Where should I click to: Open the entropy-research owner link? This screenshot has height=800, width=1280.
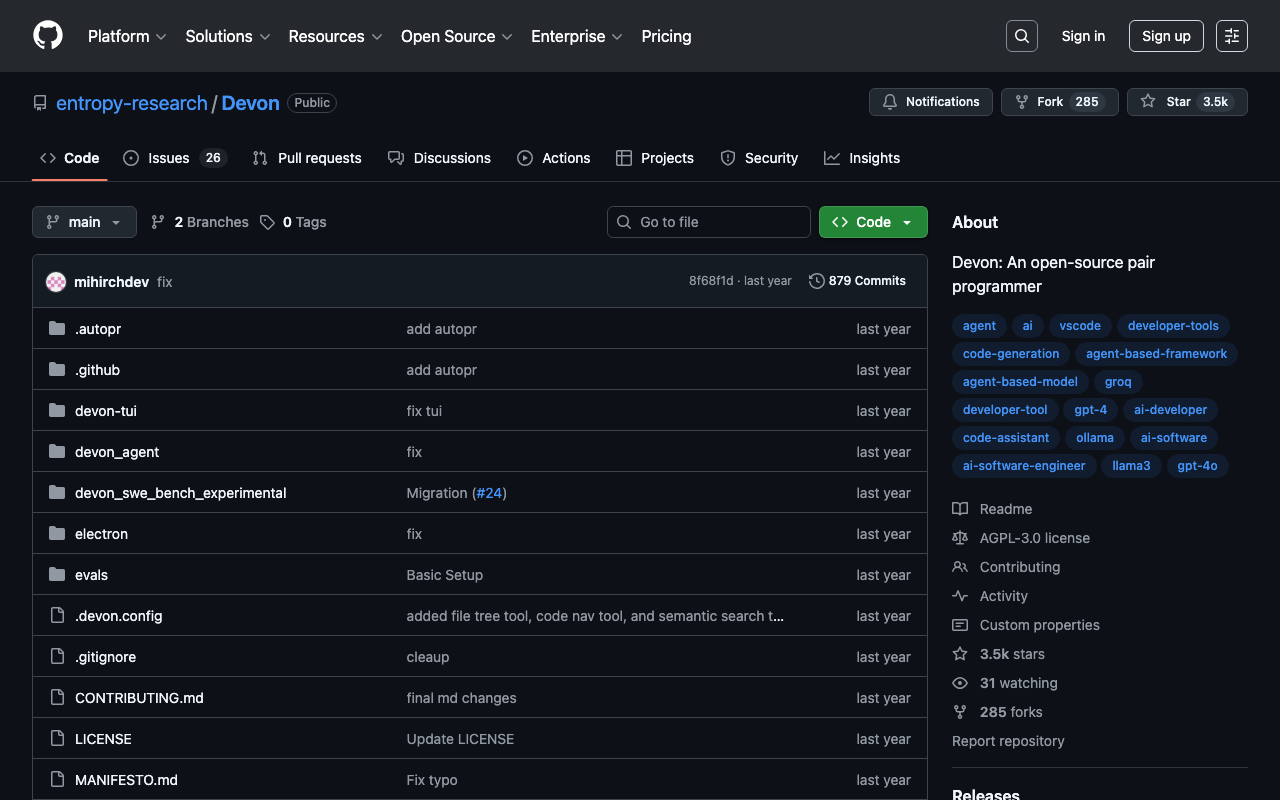click(132, 103)
